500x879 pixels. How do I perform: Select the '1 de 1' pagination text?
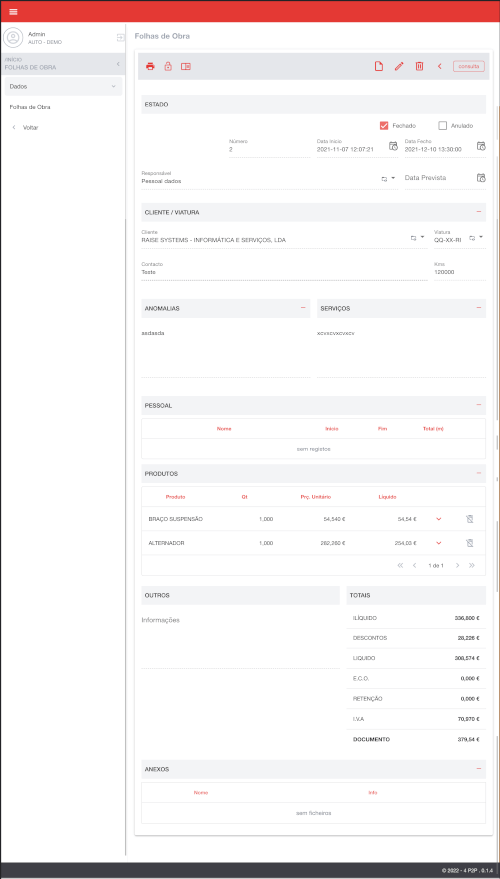click(x=436, y=566)
